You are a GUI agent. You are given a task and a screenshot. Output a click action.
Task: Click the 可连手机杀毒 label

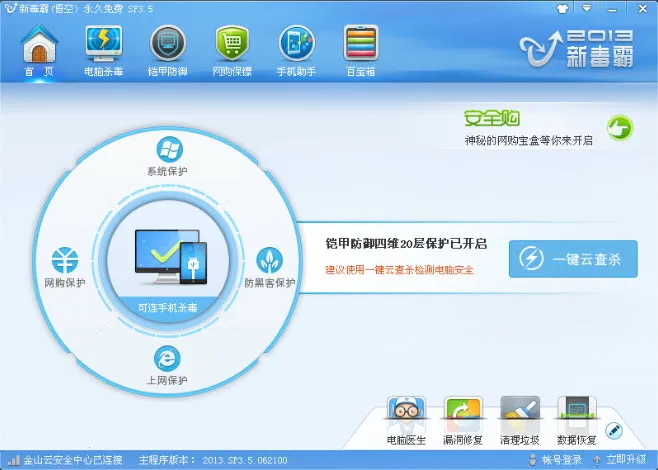pos(167,308)
